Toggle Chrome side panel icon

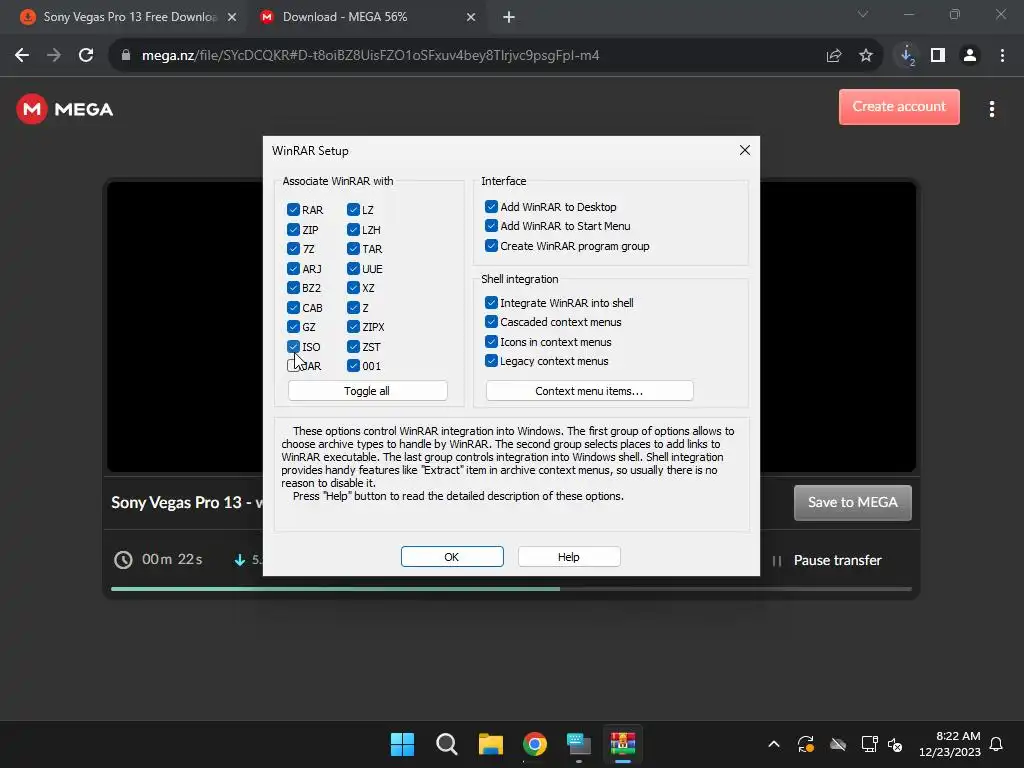938,56
